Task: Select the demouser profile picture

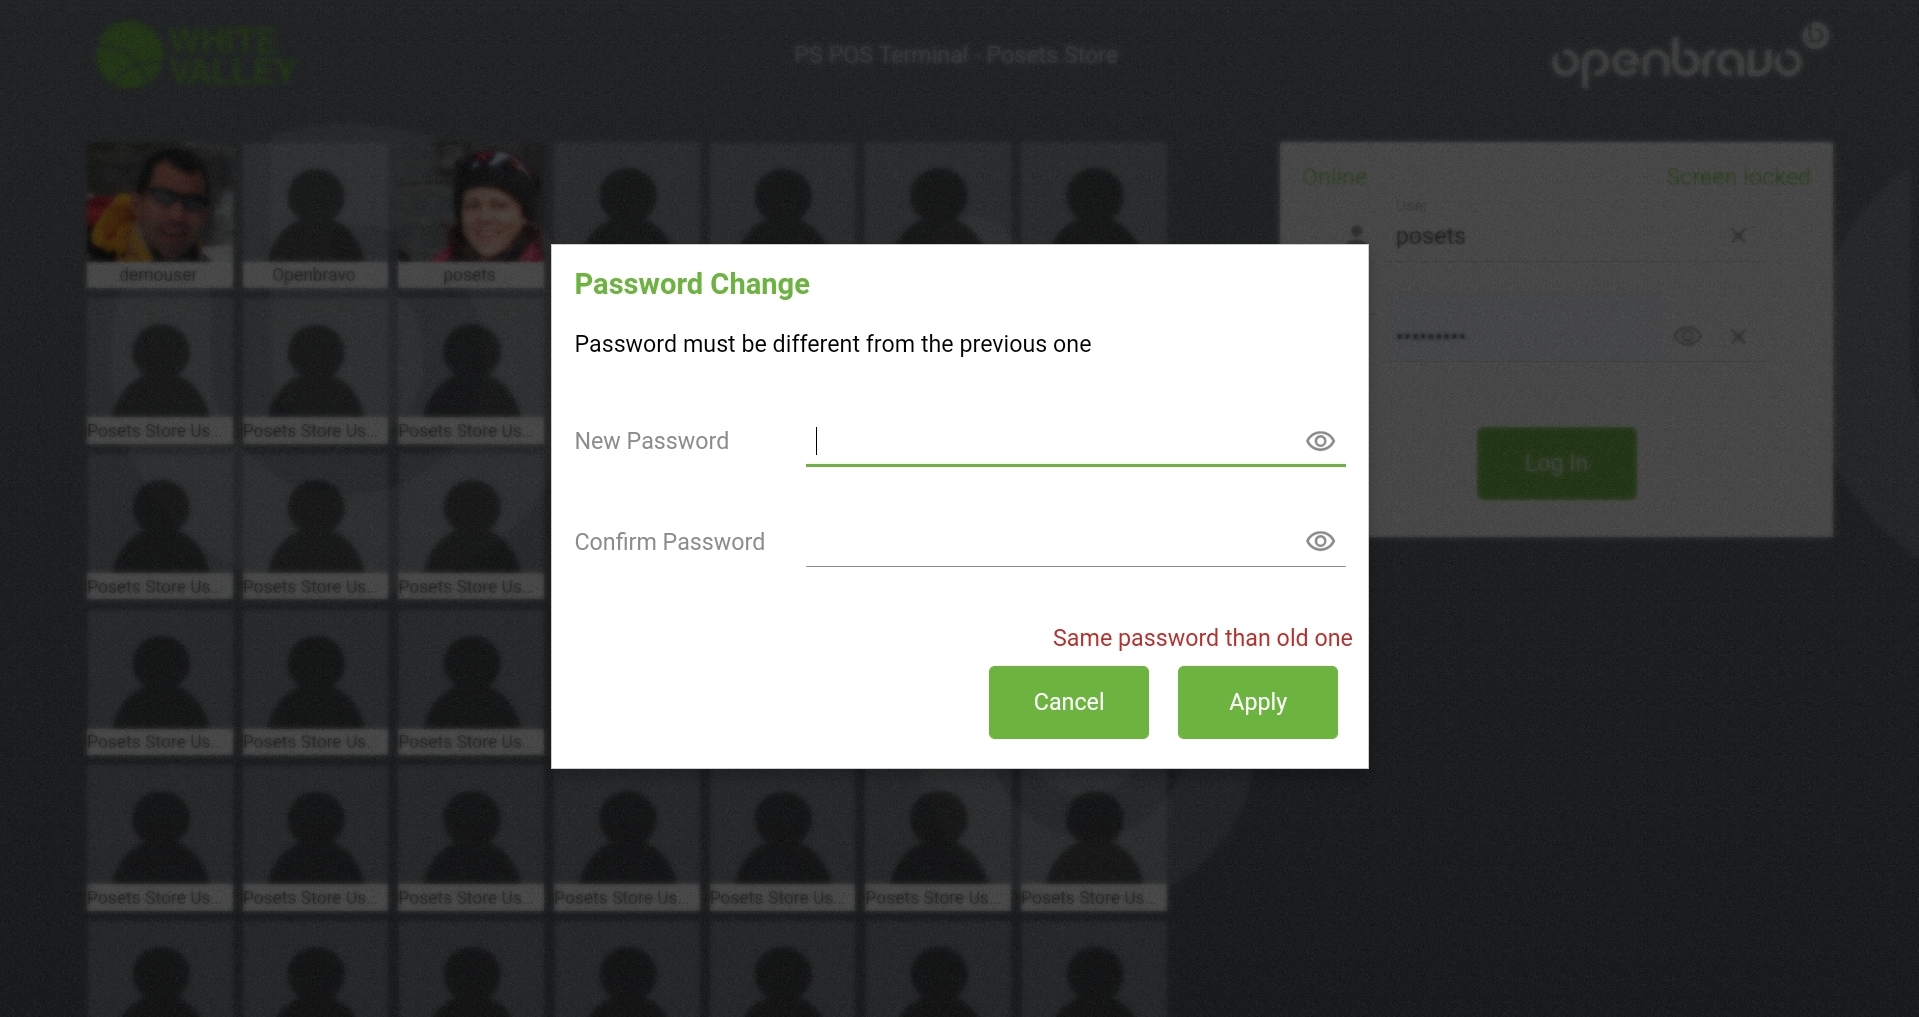Action: click(159, 205)
